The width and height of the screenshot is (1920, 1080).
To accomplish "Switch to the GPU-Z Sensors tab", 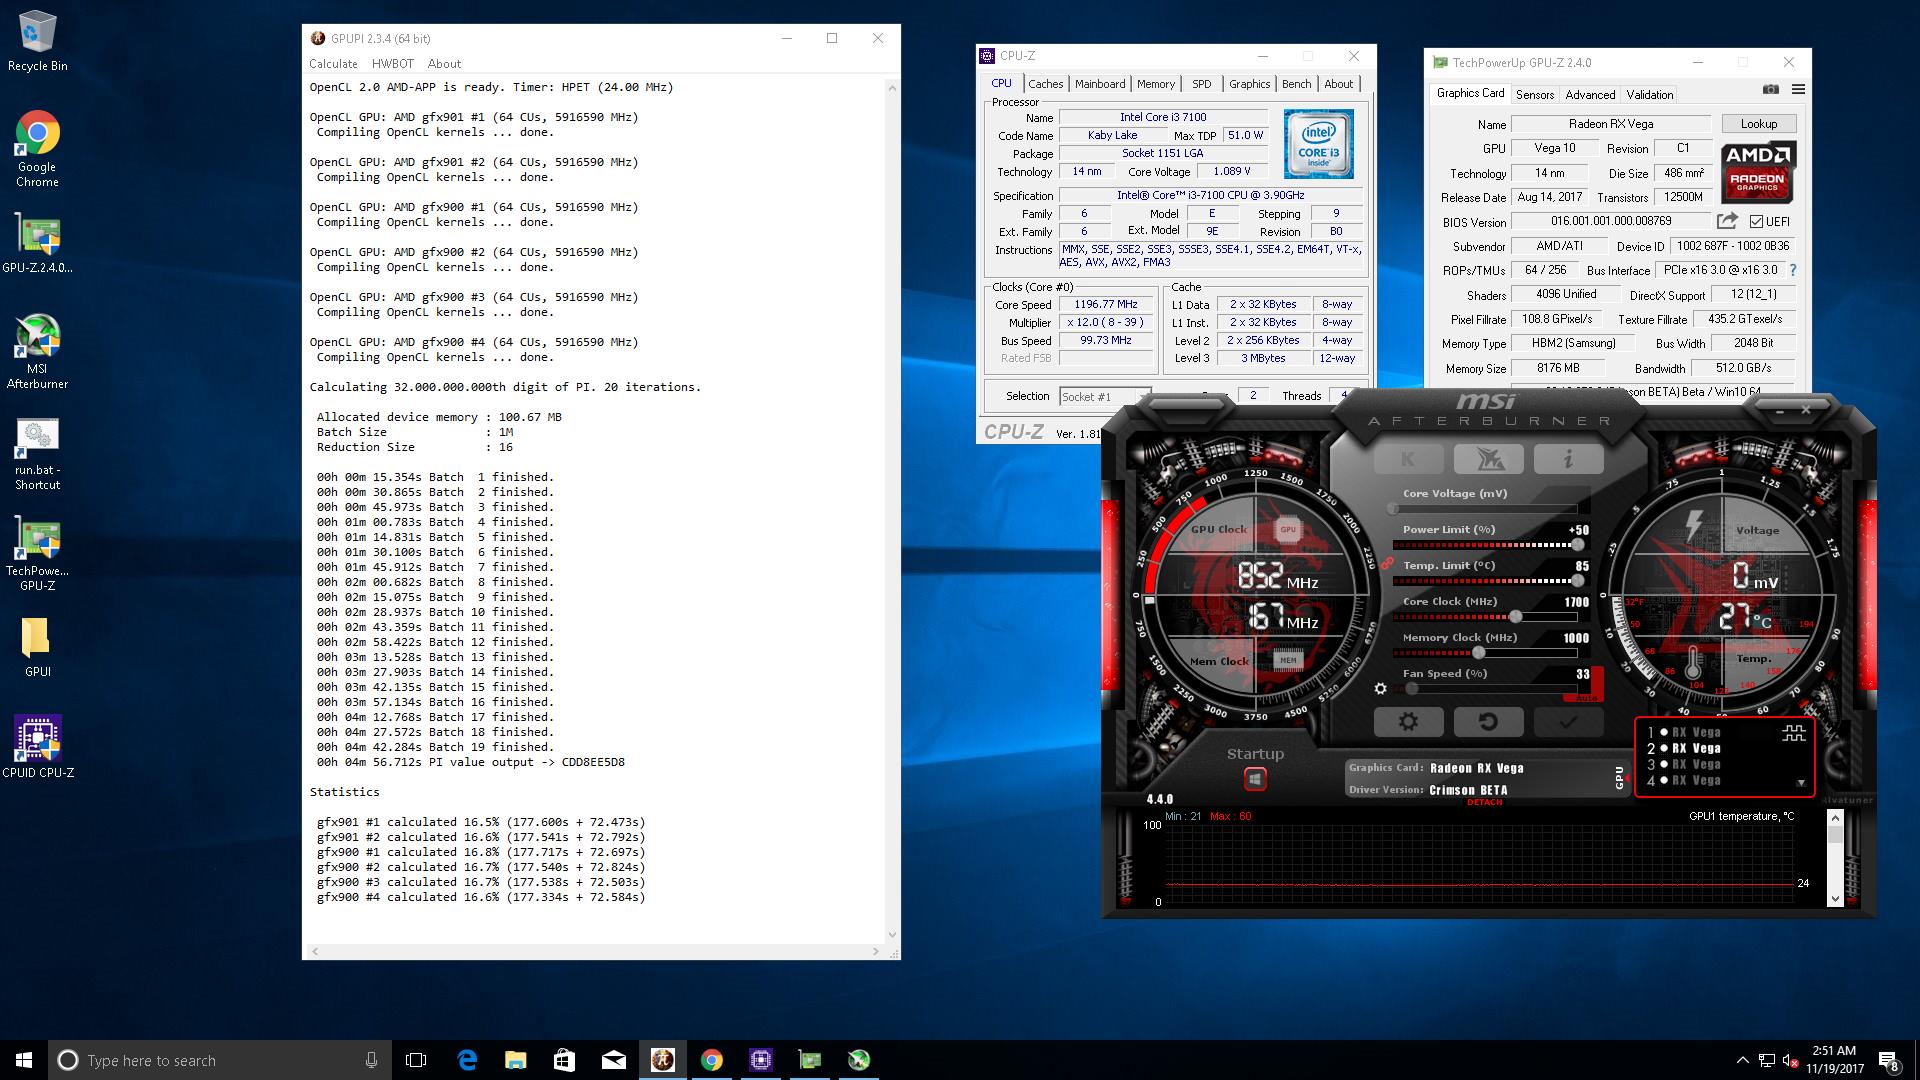I will tap(1535, 95).
